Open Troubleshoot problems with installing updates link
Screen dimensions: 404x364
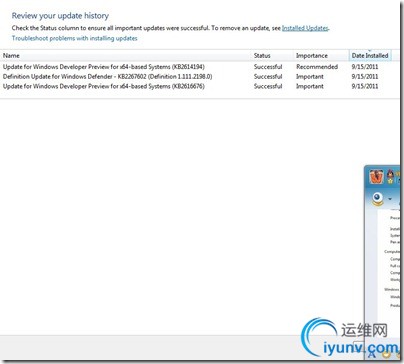pos(75,38)
